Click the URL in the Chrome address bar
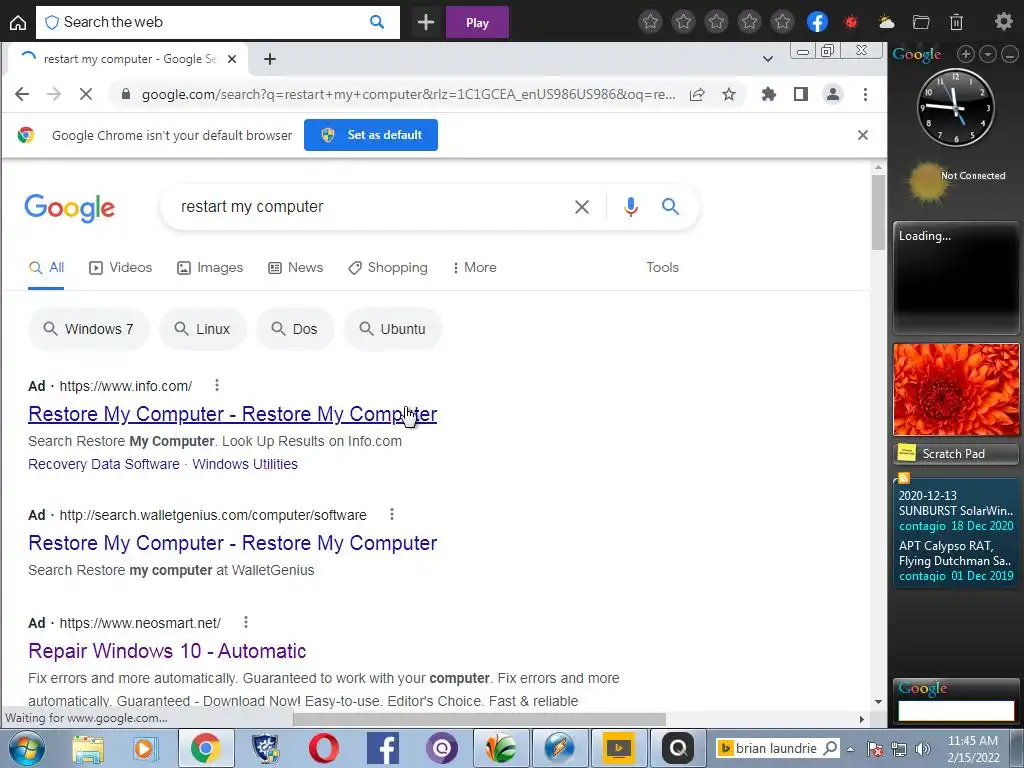 click(408, 94)
